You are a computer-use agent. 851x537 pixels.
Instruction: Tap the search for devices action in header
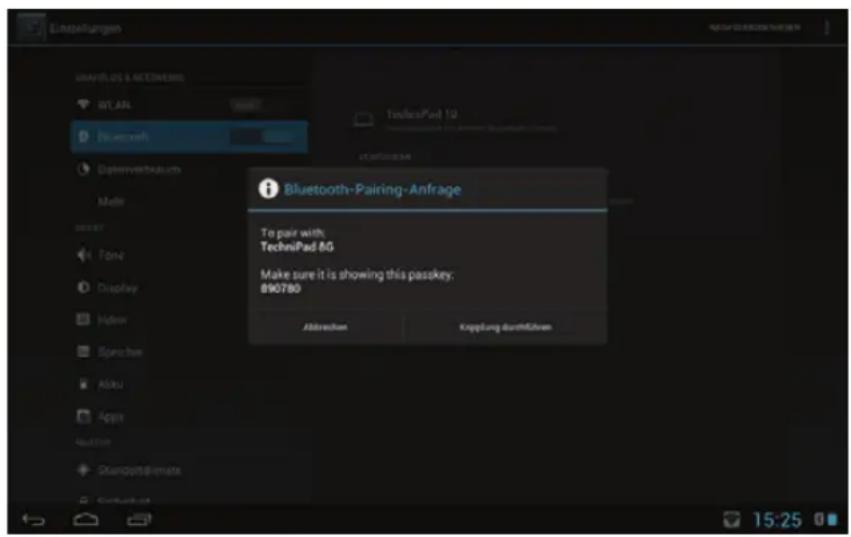[754, 27]
